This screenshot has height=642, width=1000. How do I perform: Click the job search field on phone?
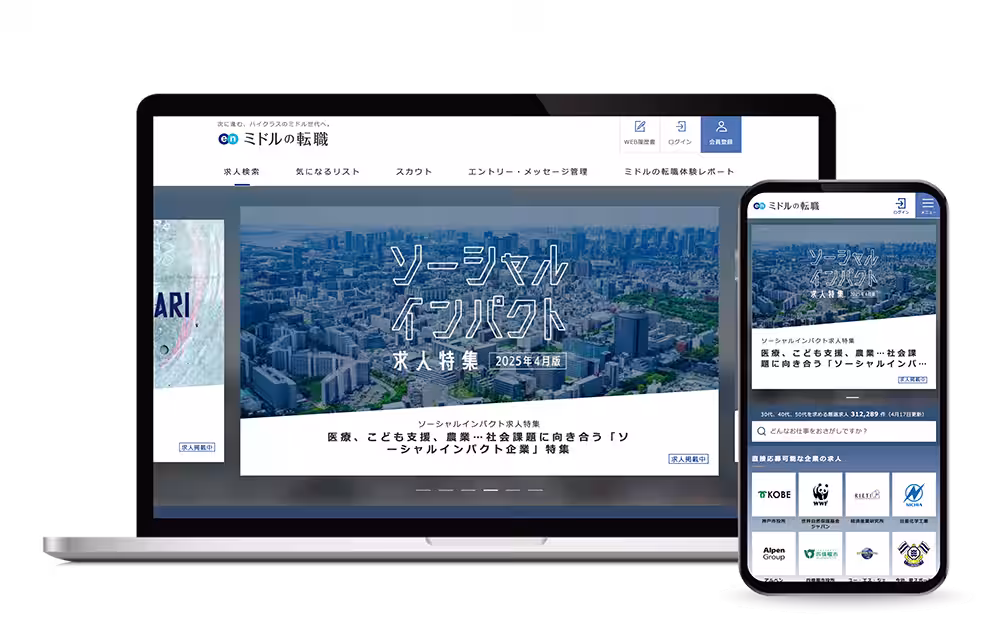[x=845, y=431]
